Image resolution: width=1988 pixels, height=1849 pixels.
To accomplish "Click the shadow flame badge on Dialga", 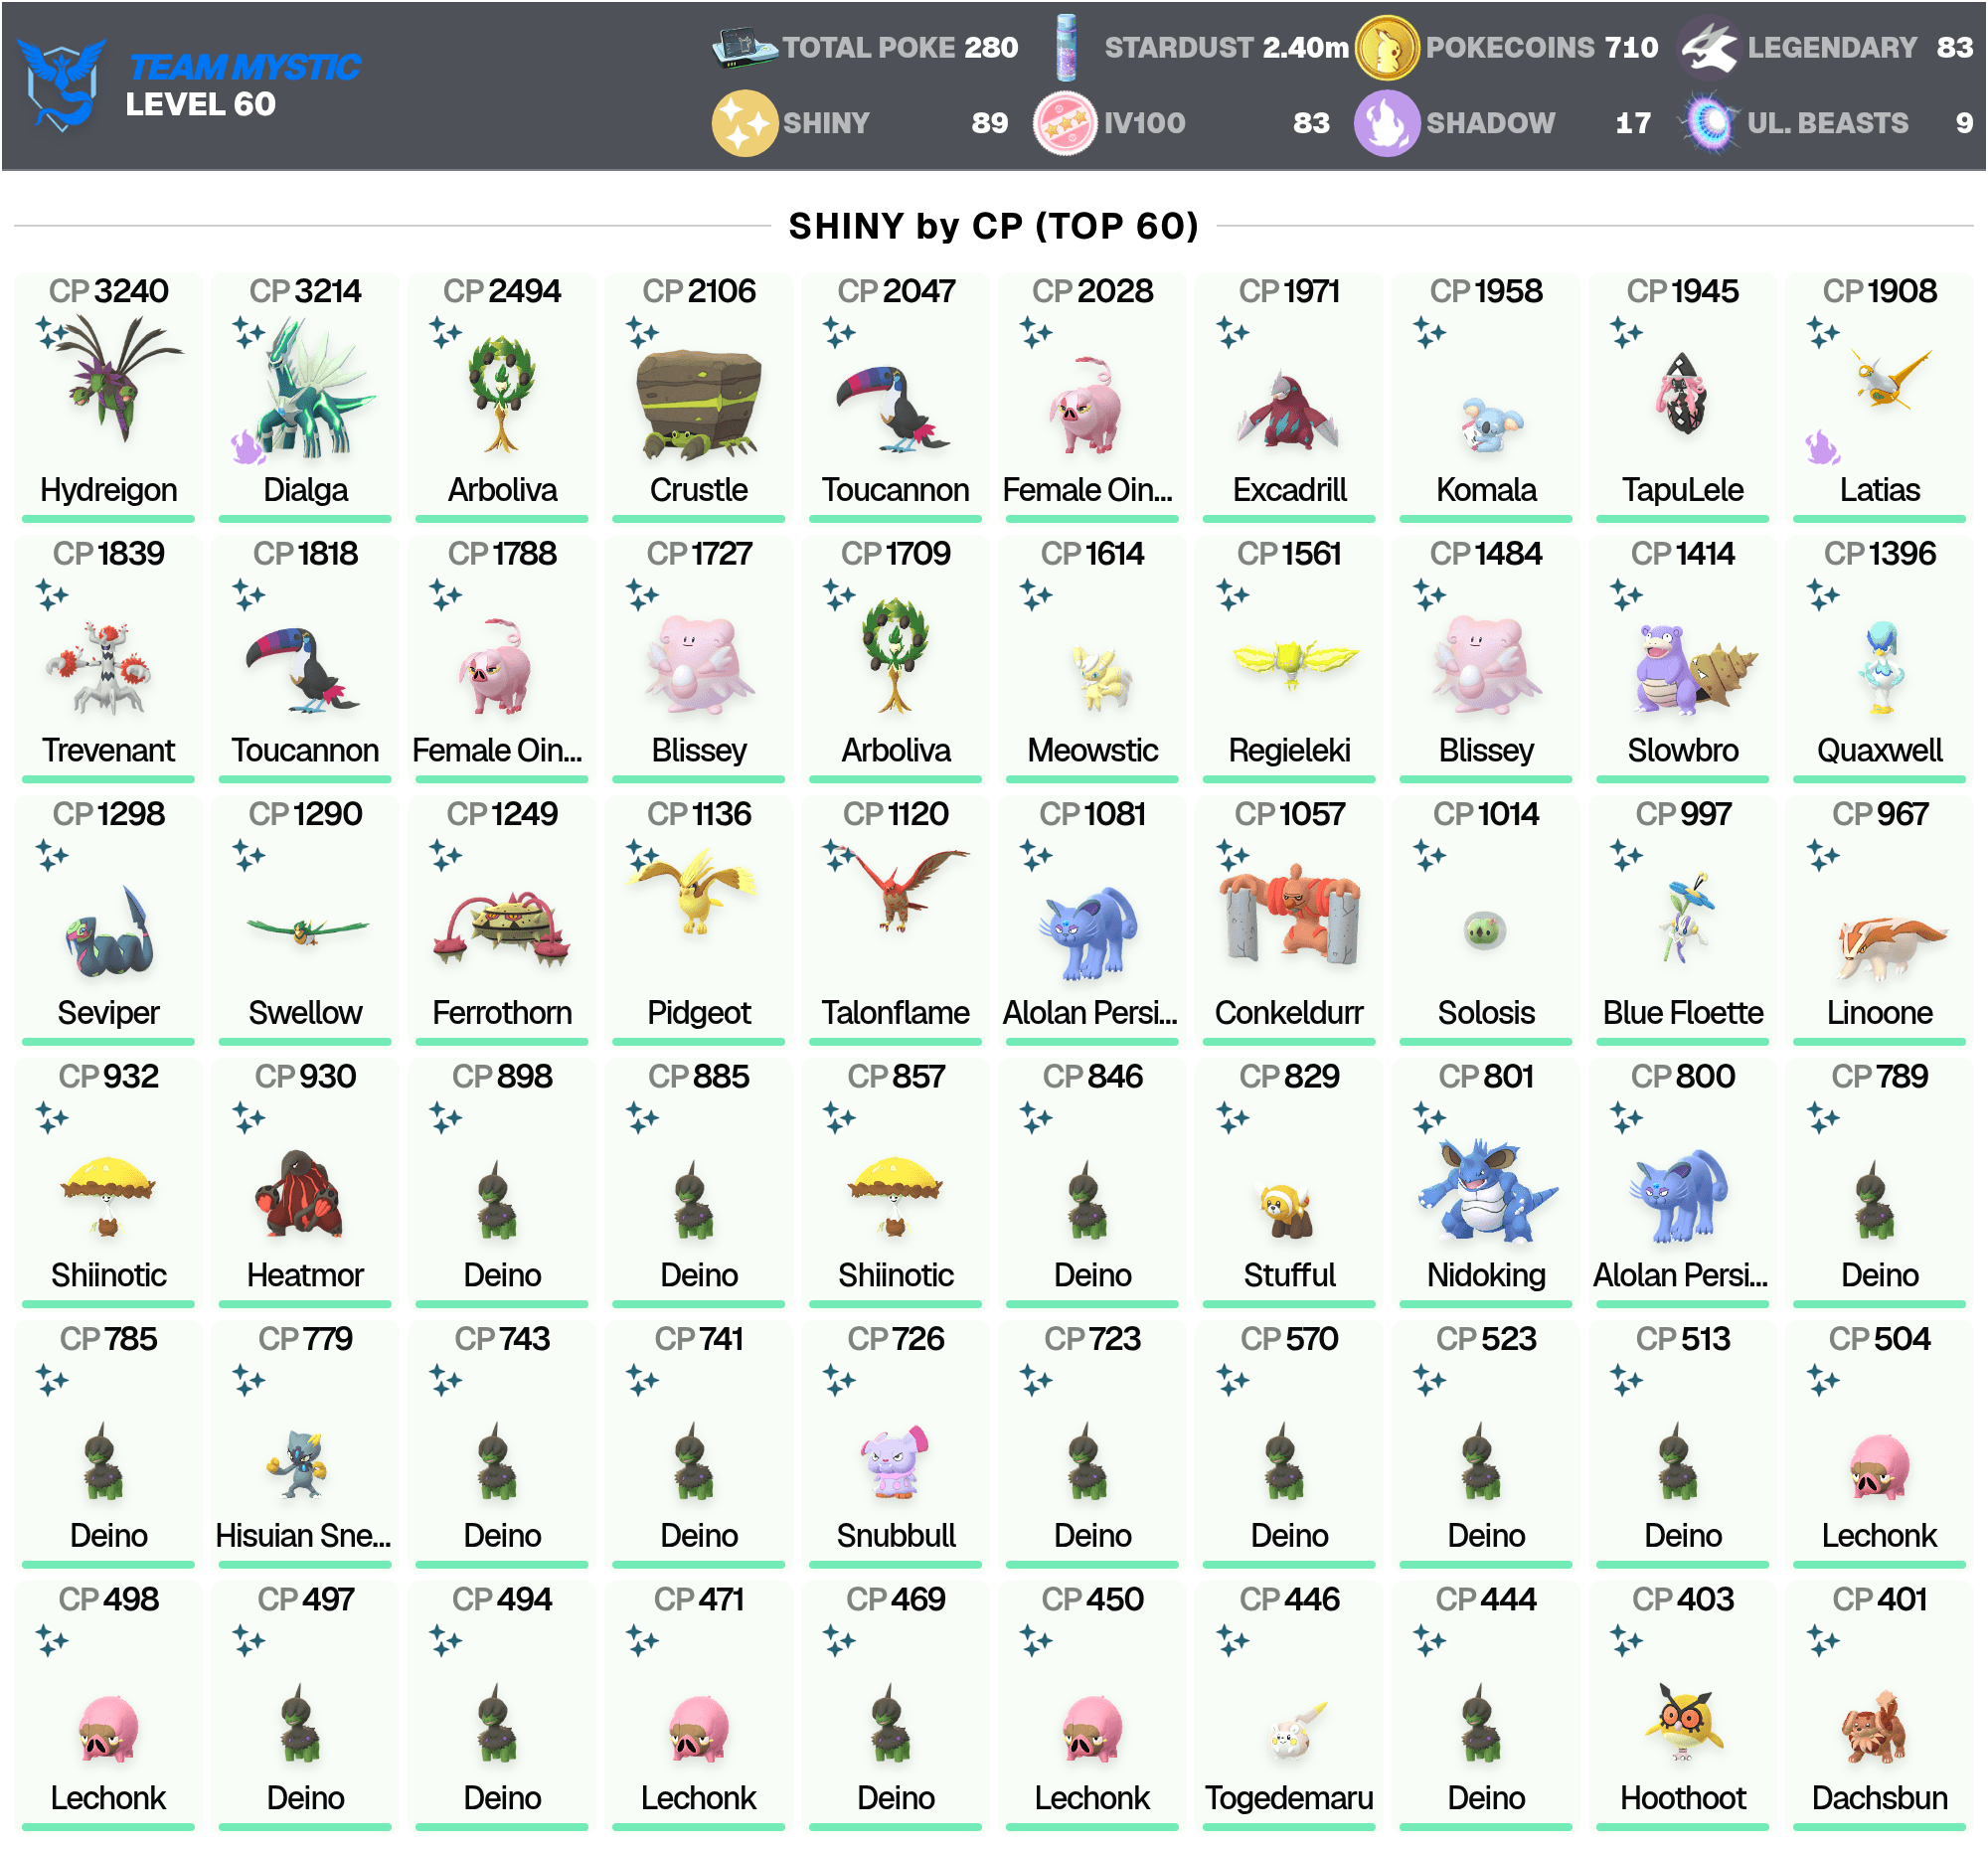I will click(247, 447).
